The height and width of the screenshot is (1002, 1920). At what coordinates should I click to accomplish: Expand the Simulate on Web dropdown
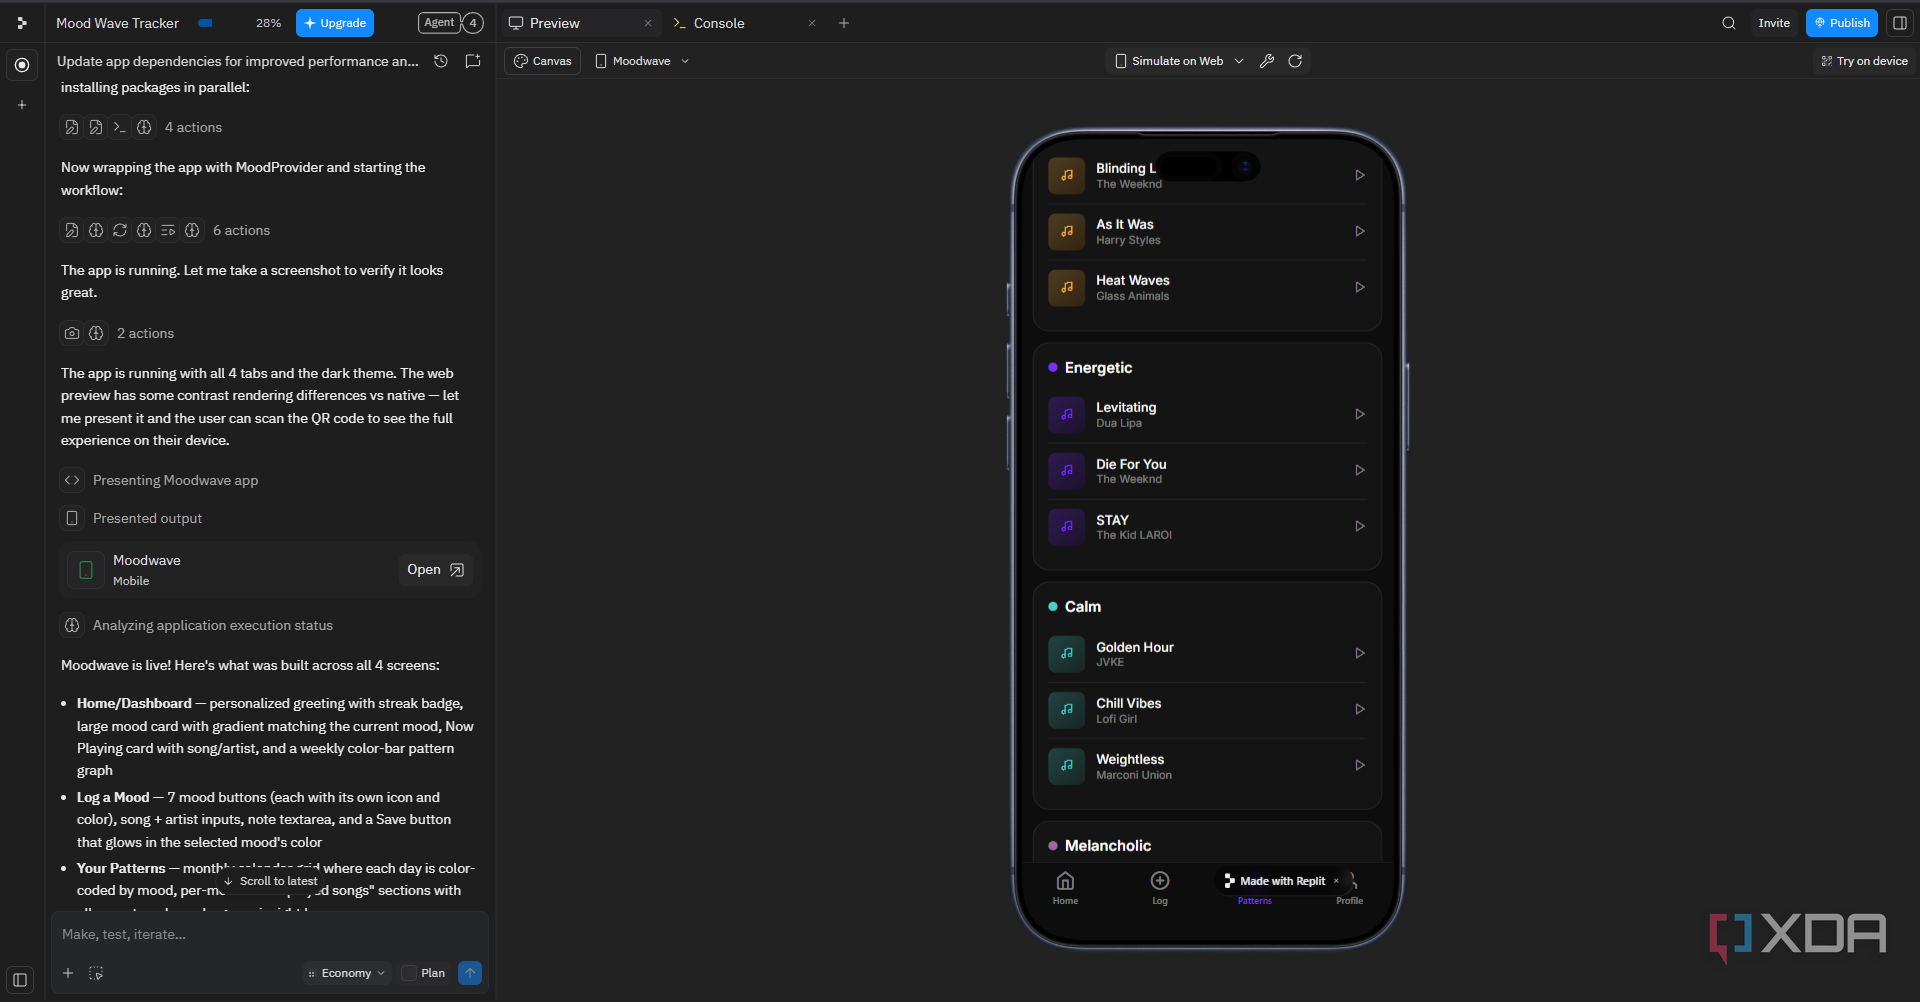tap(1179, 61)
